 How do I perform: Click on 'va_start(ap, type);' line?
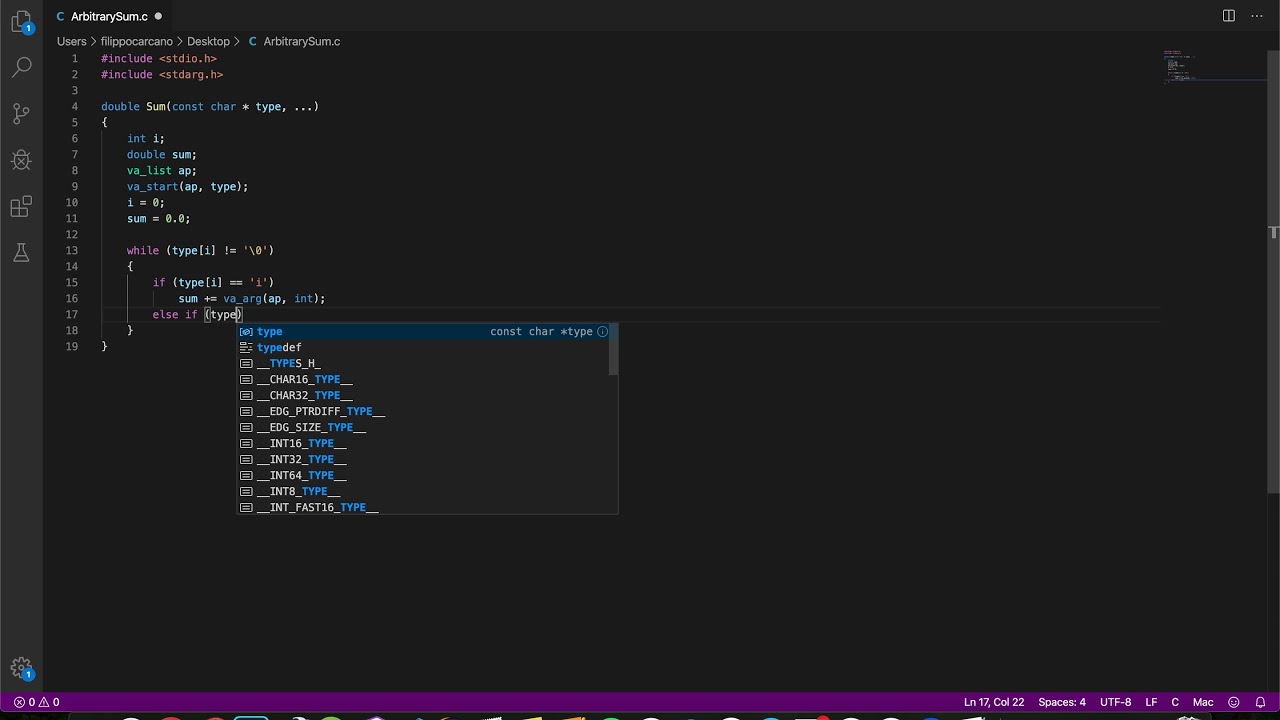(187, 186)
